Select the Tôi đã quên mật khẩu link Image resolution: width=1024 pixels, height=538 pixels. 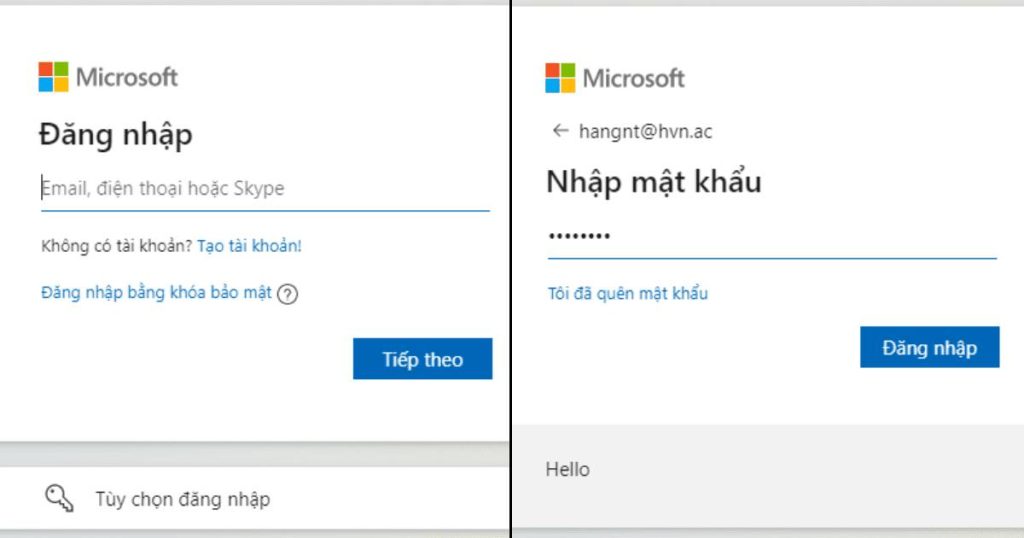tap(627, 293)
